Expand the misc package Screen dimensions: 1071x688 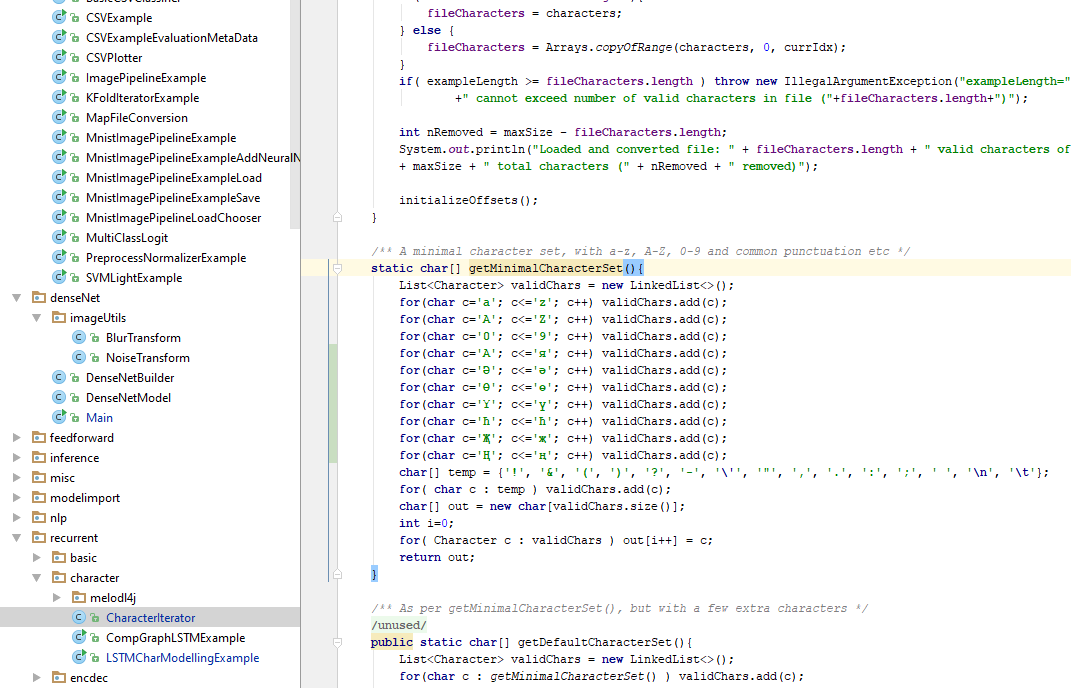[16, 478]
